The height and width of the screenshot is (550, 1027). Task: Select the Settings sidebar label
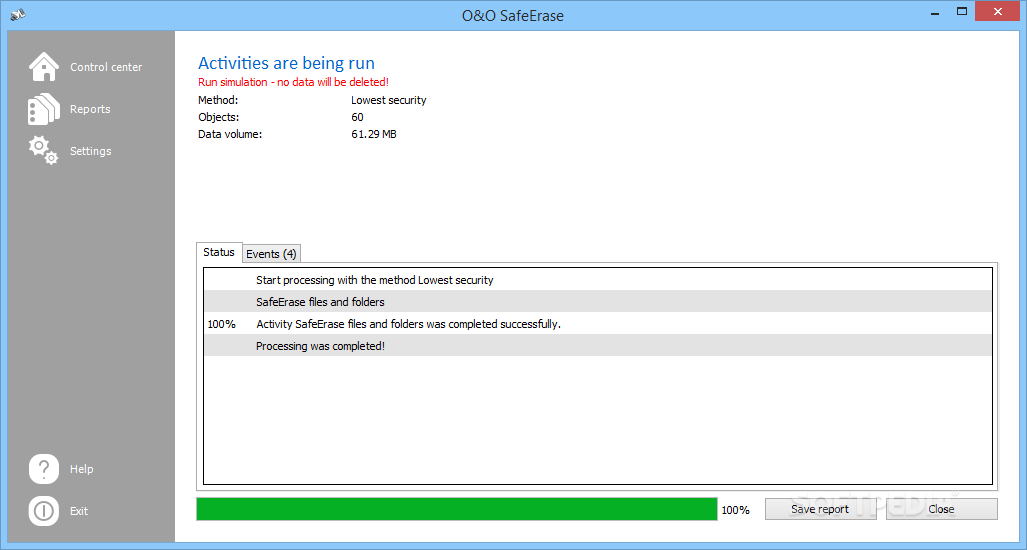[90, 151]
